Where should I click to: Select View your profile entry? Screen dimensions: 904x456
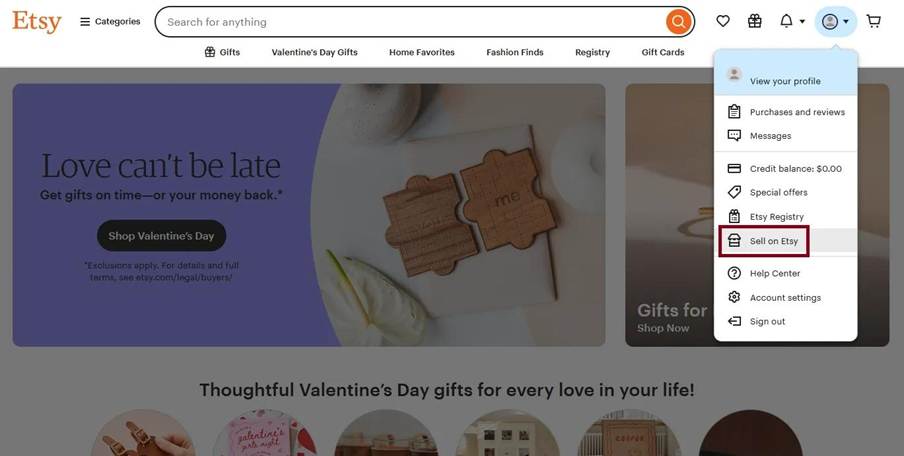tap(784, 81)
